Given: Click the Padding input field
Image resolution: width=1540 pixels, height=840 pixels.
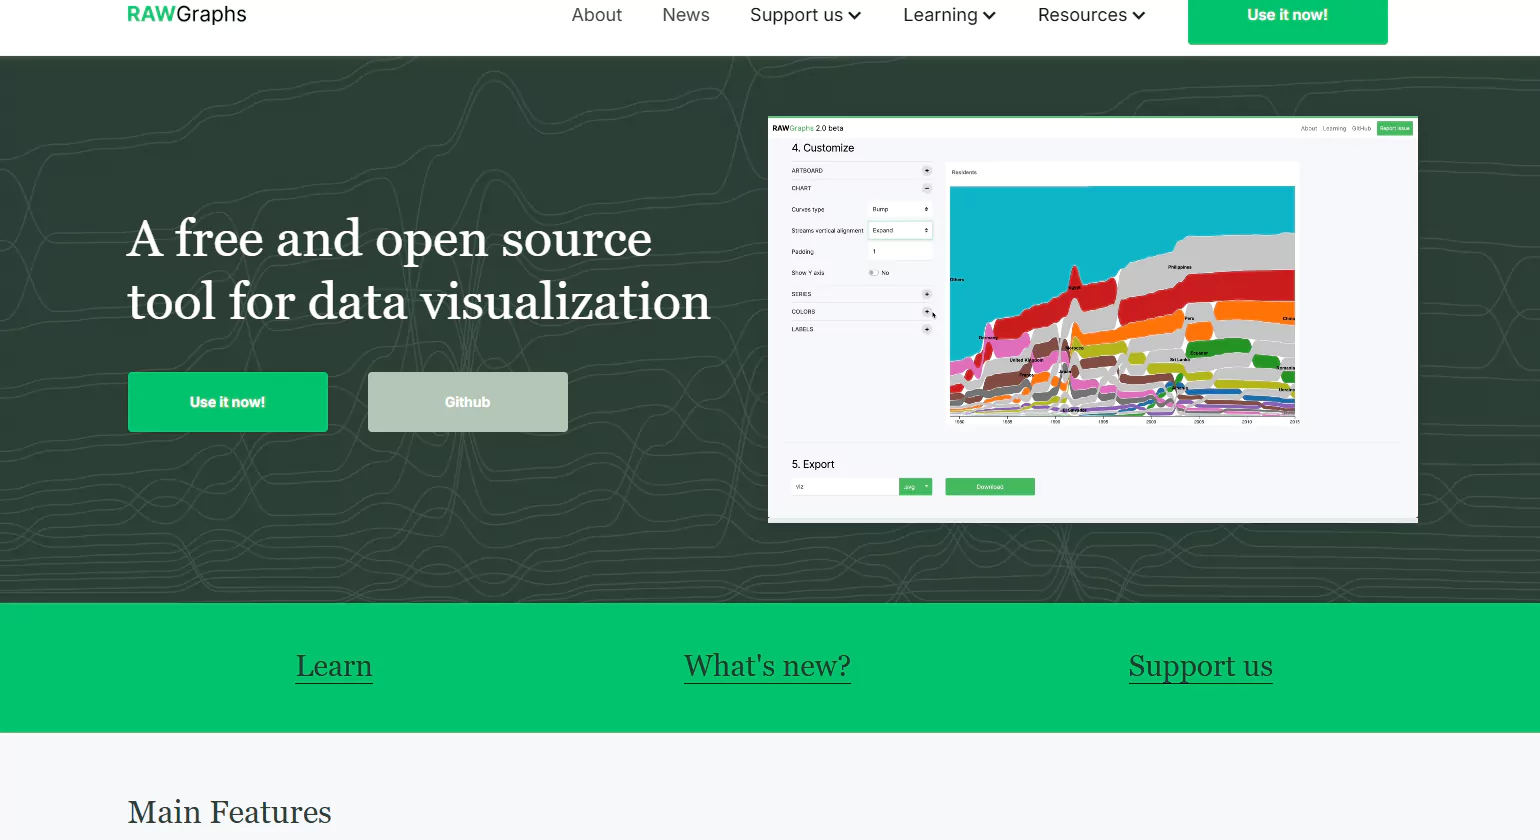Looking at the screenshot, I should (x=900, y=252).
